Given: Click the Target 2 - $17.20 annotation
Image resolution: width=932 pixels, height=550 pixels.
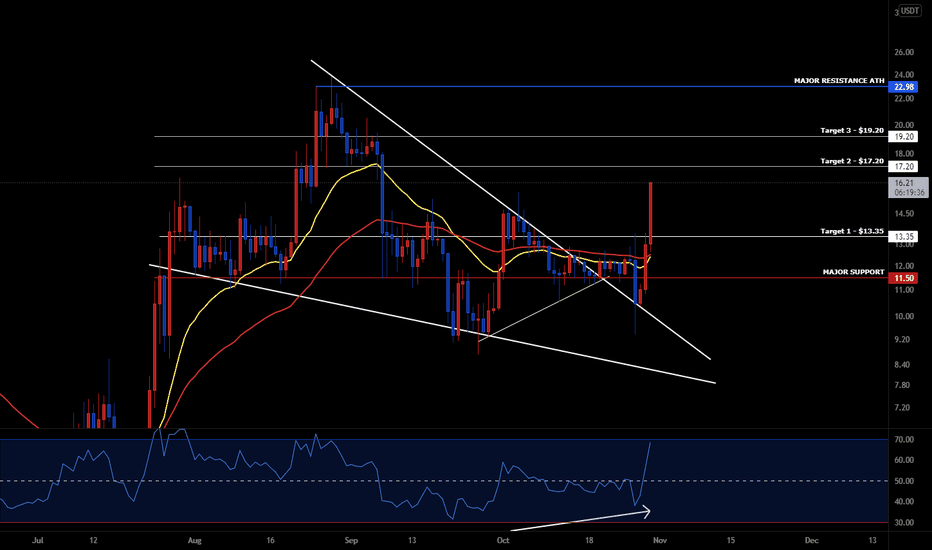Looking at the screenshot, I should click(852, 161).
